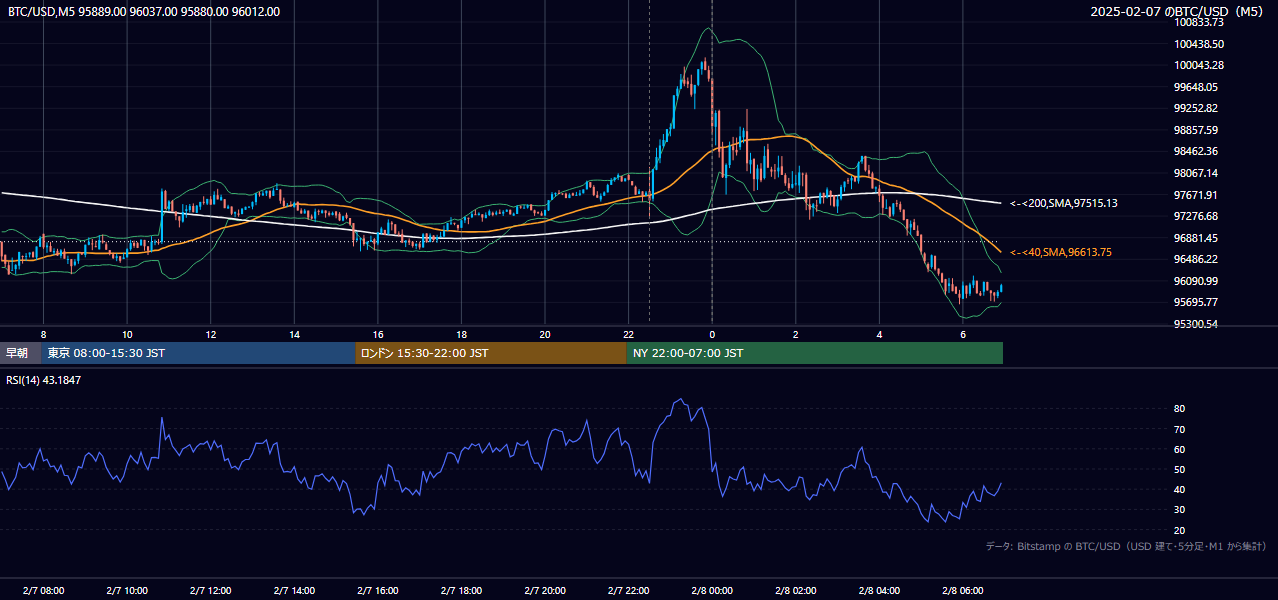The height and width of the screenshot is (600, 1278).
Task: Click the price axis value 96486.22
Action: pyautogui.click(x=1197, y=259)
